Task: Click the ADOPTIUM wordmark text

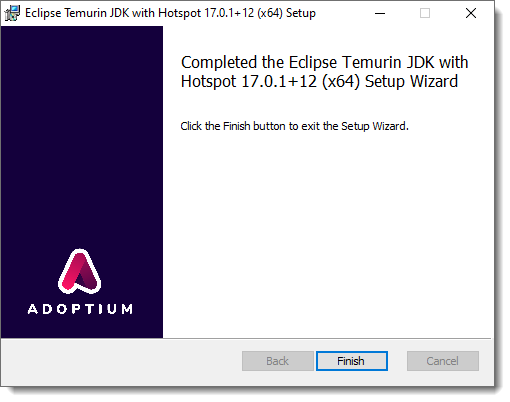Action: (x=80, y=309)
